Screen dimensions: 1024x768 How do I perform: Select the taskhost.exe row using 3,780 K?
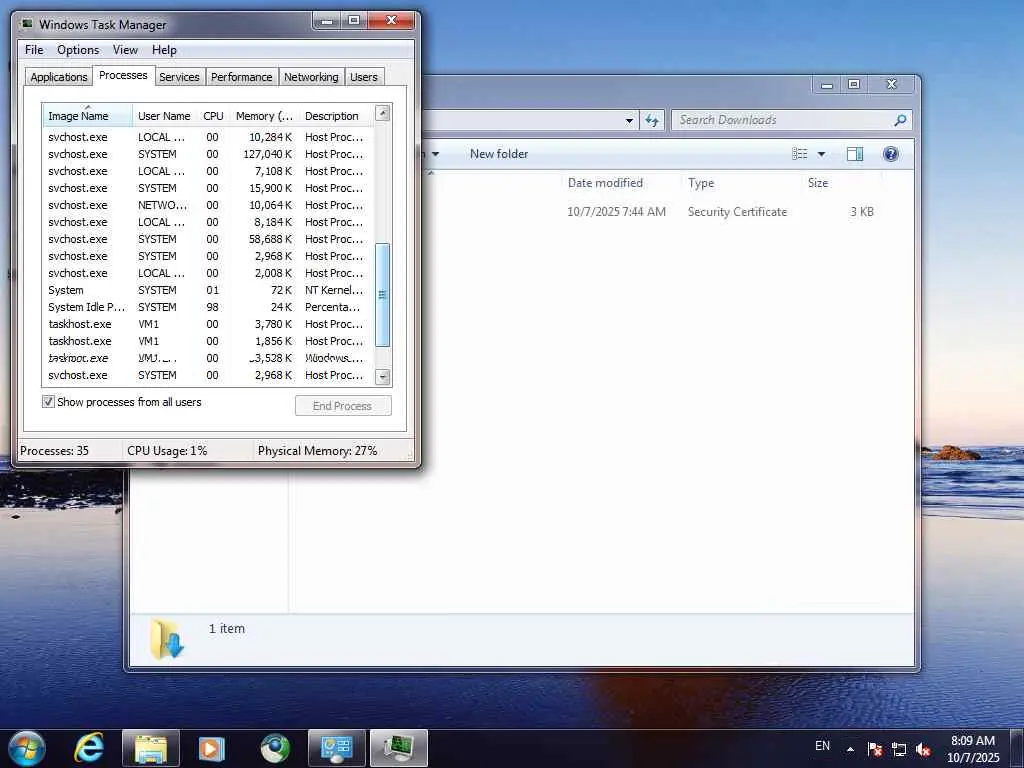[208, 324]
